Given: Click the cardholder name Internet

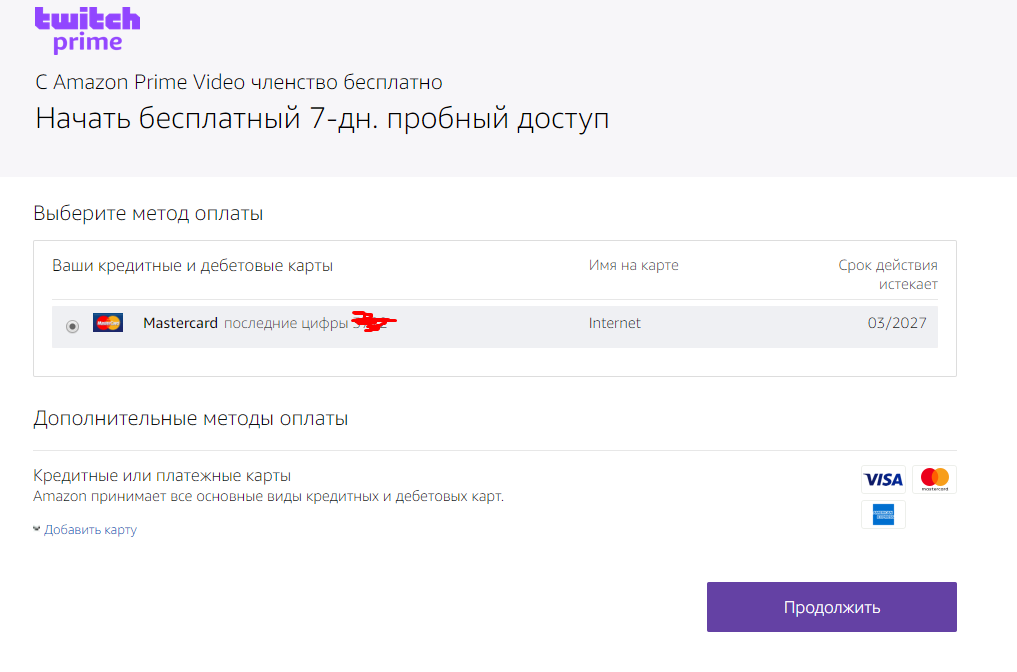Looking at the screenshot, I should click(x=614, y=323).
